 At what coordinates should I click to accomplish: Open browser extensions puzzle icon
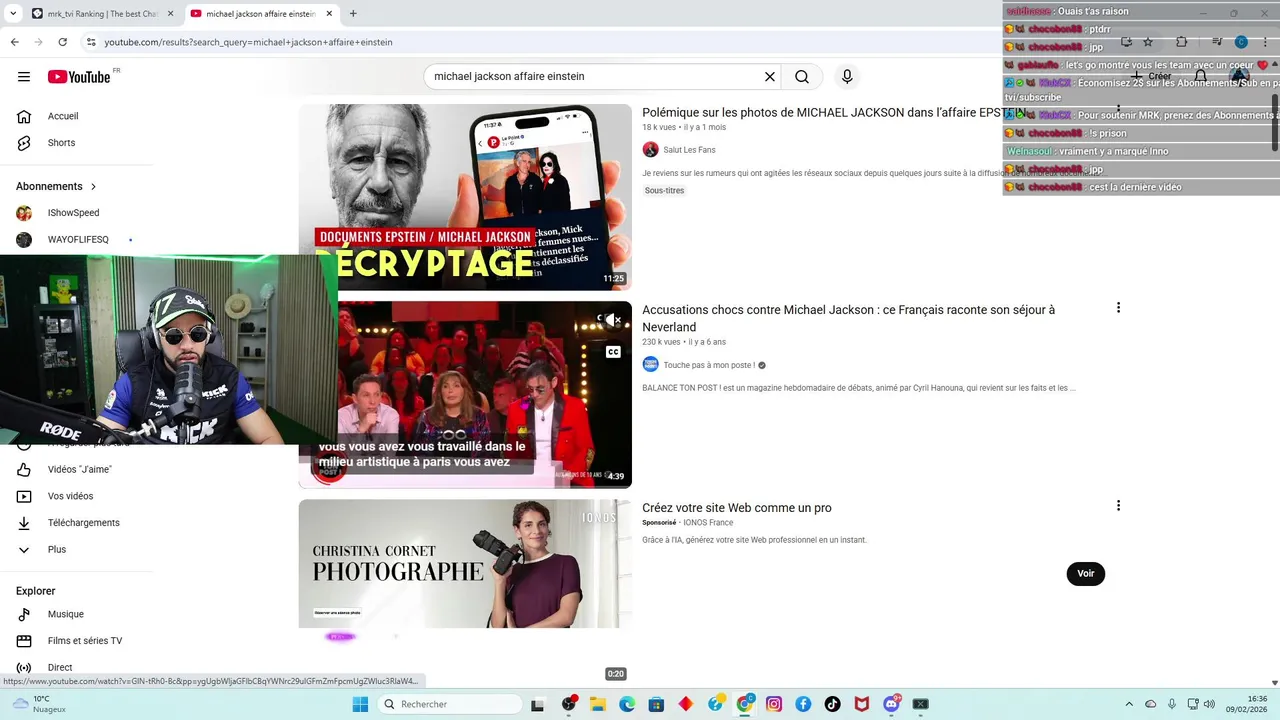click(x=1181, y=42)
